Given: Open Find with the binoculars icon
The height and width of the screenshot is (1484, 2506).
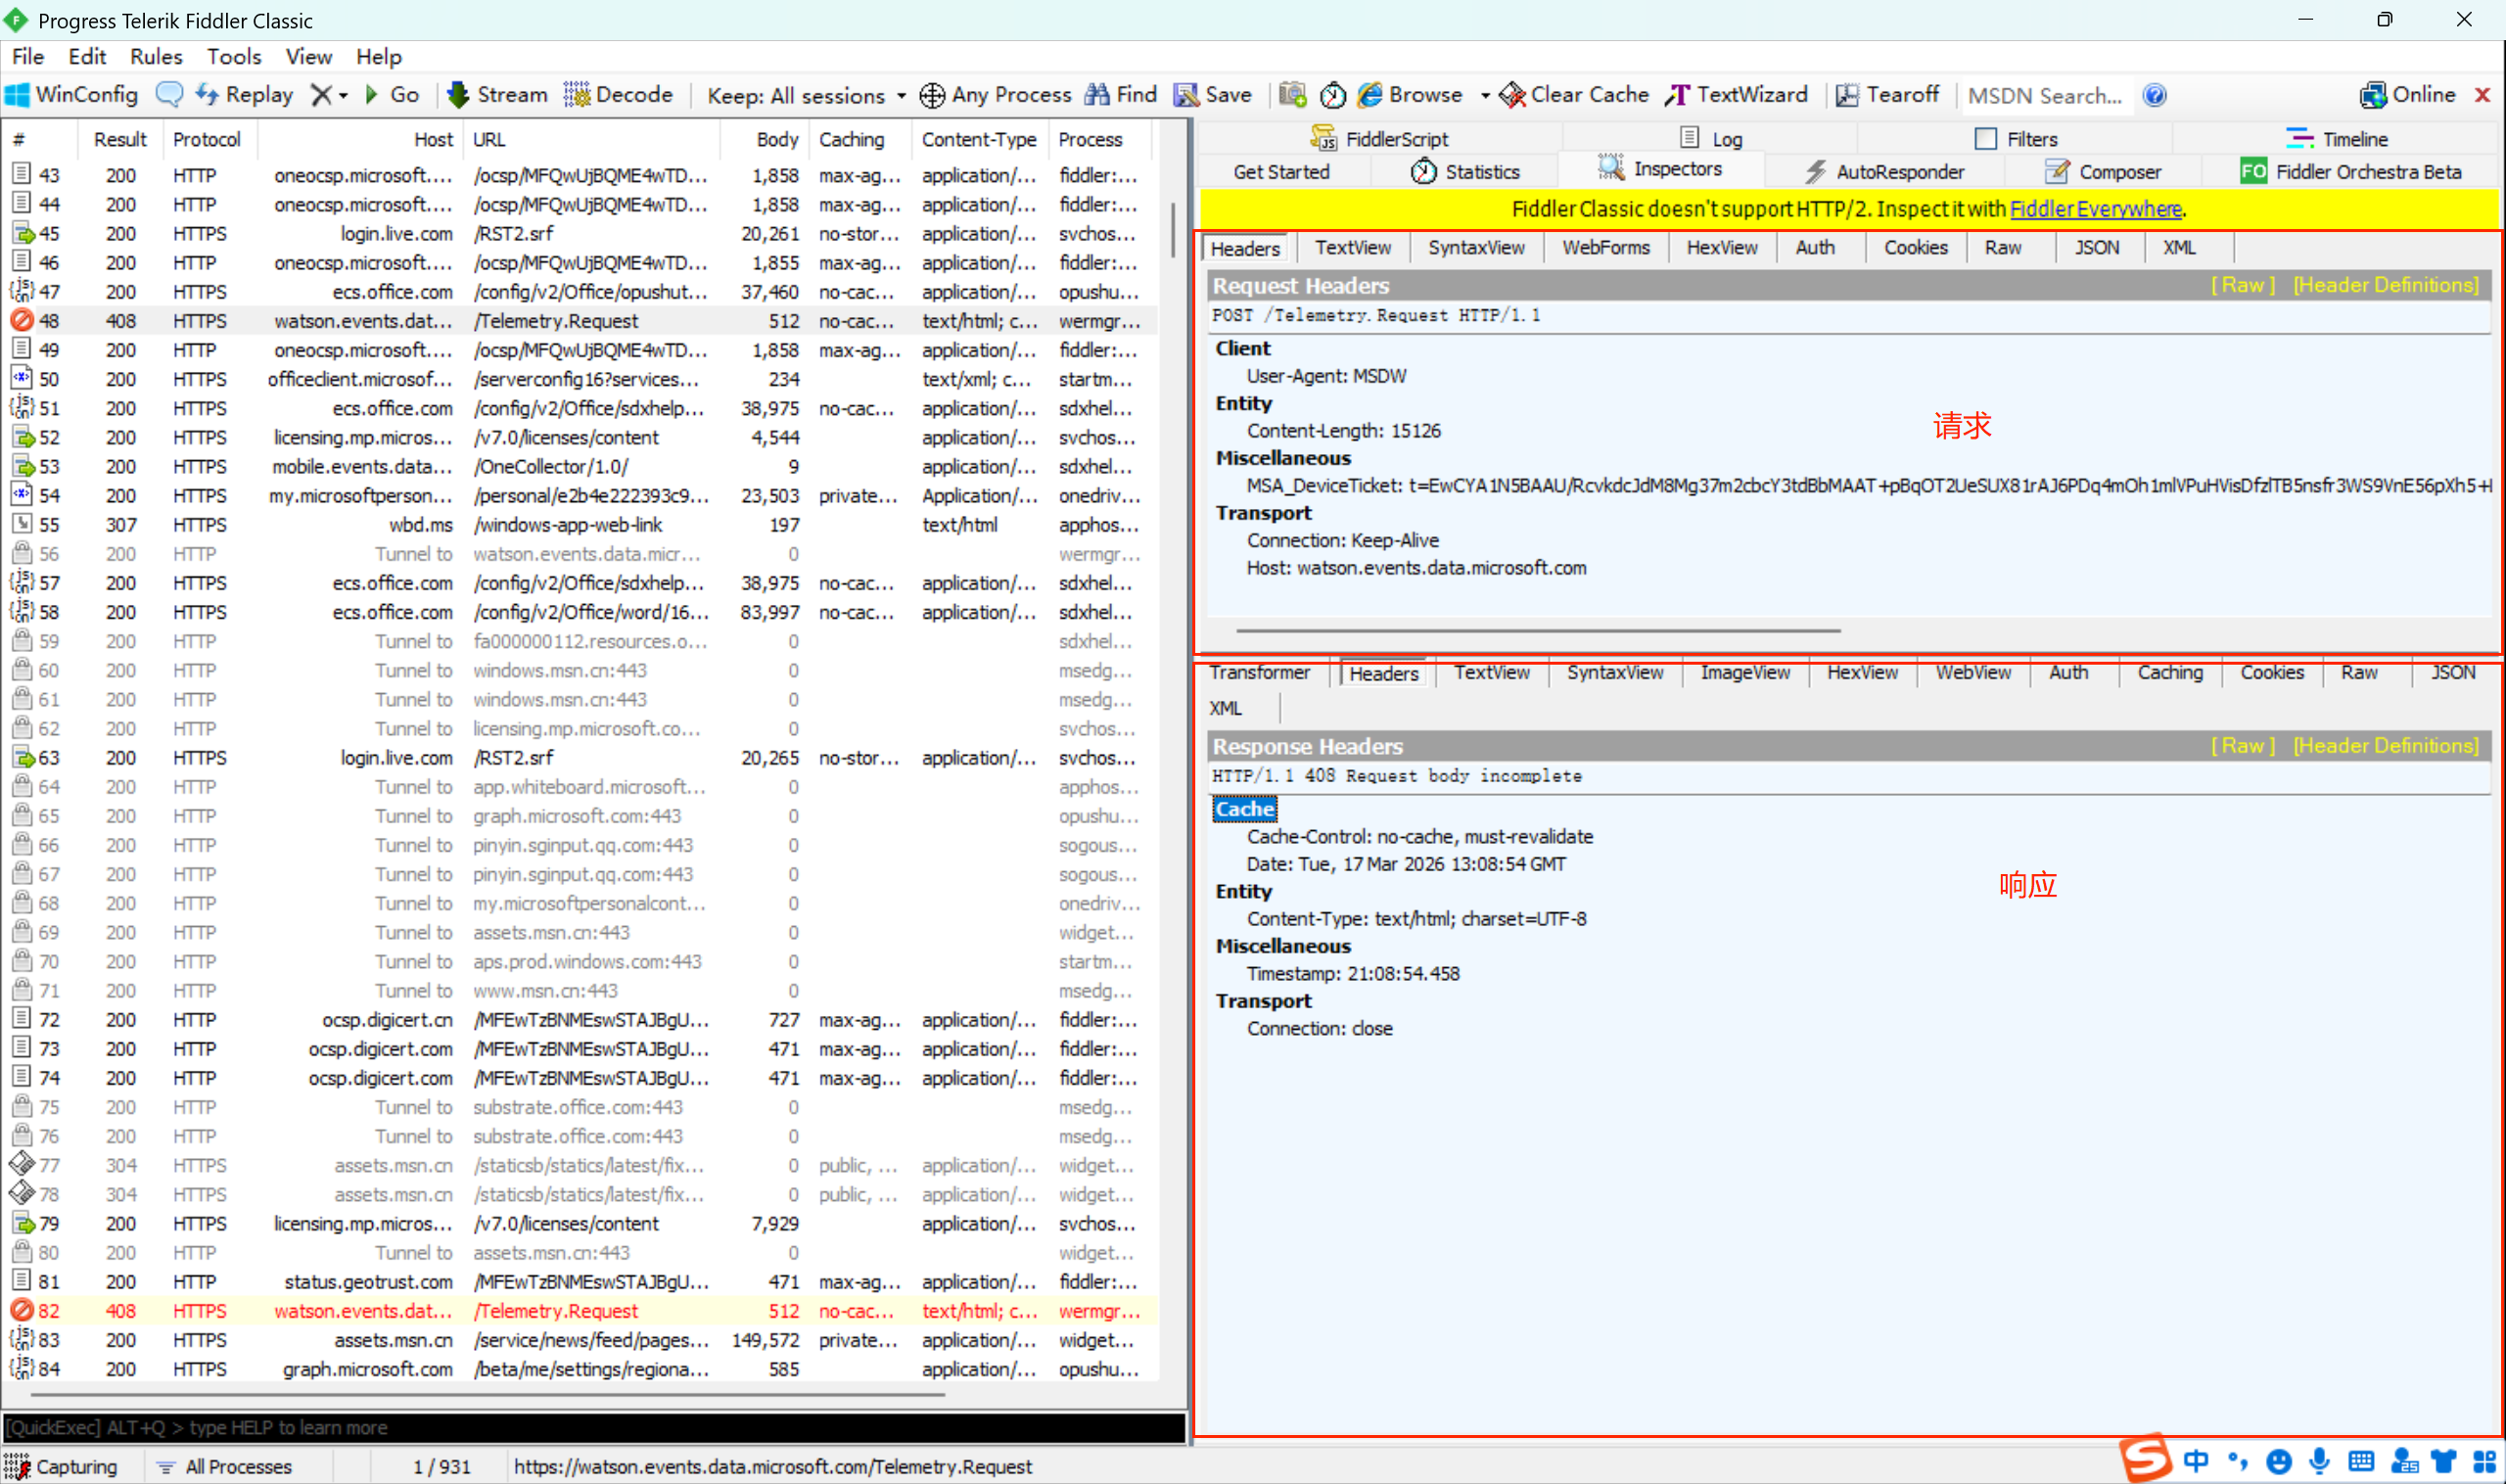Looking at the screenshot, I should pos(1097,95).
